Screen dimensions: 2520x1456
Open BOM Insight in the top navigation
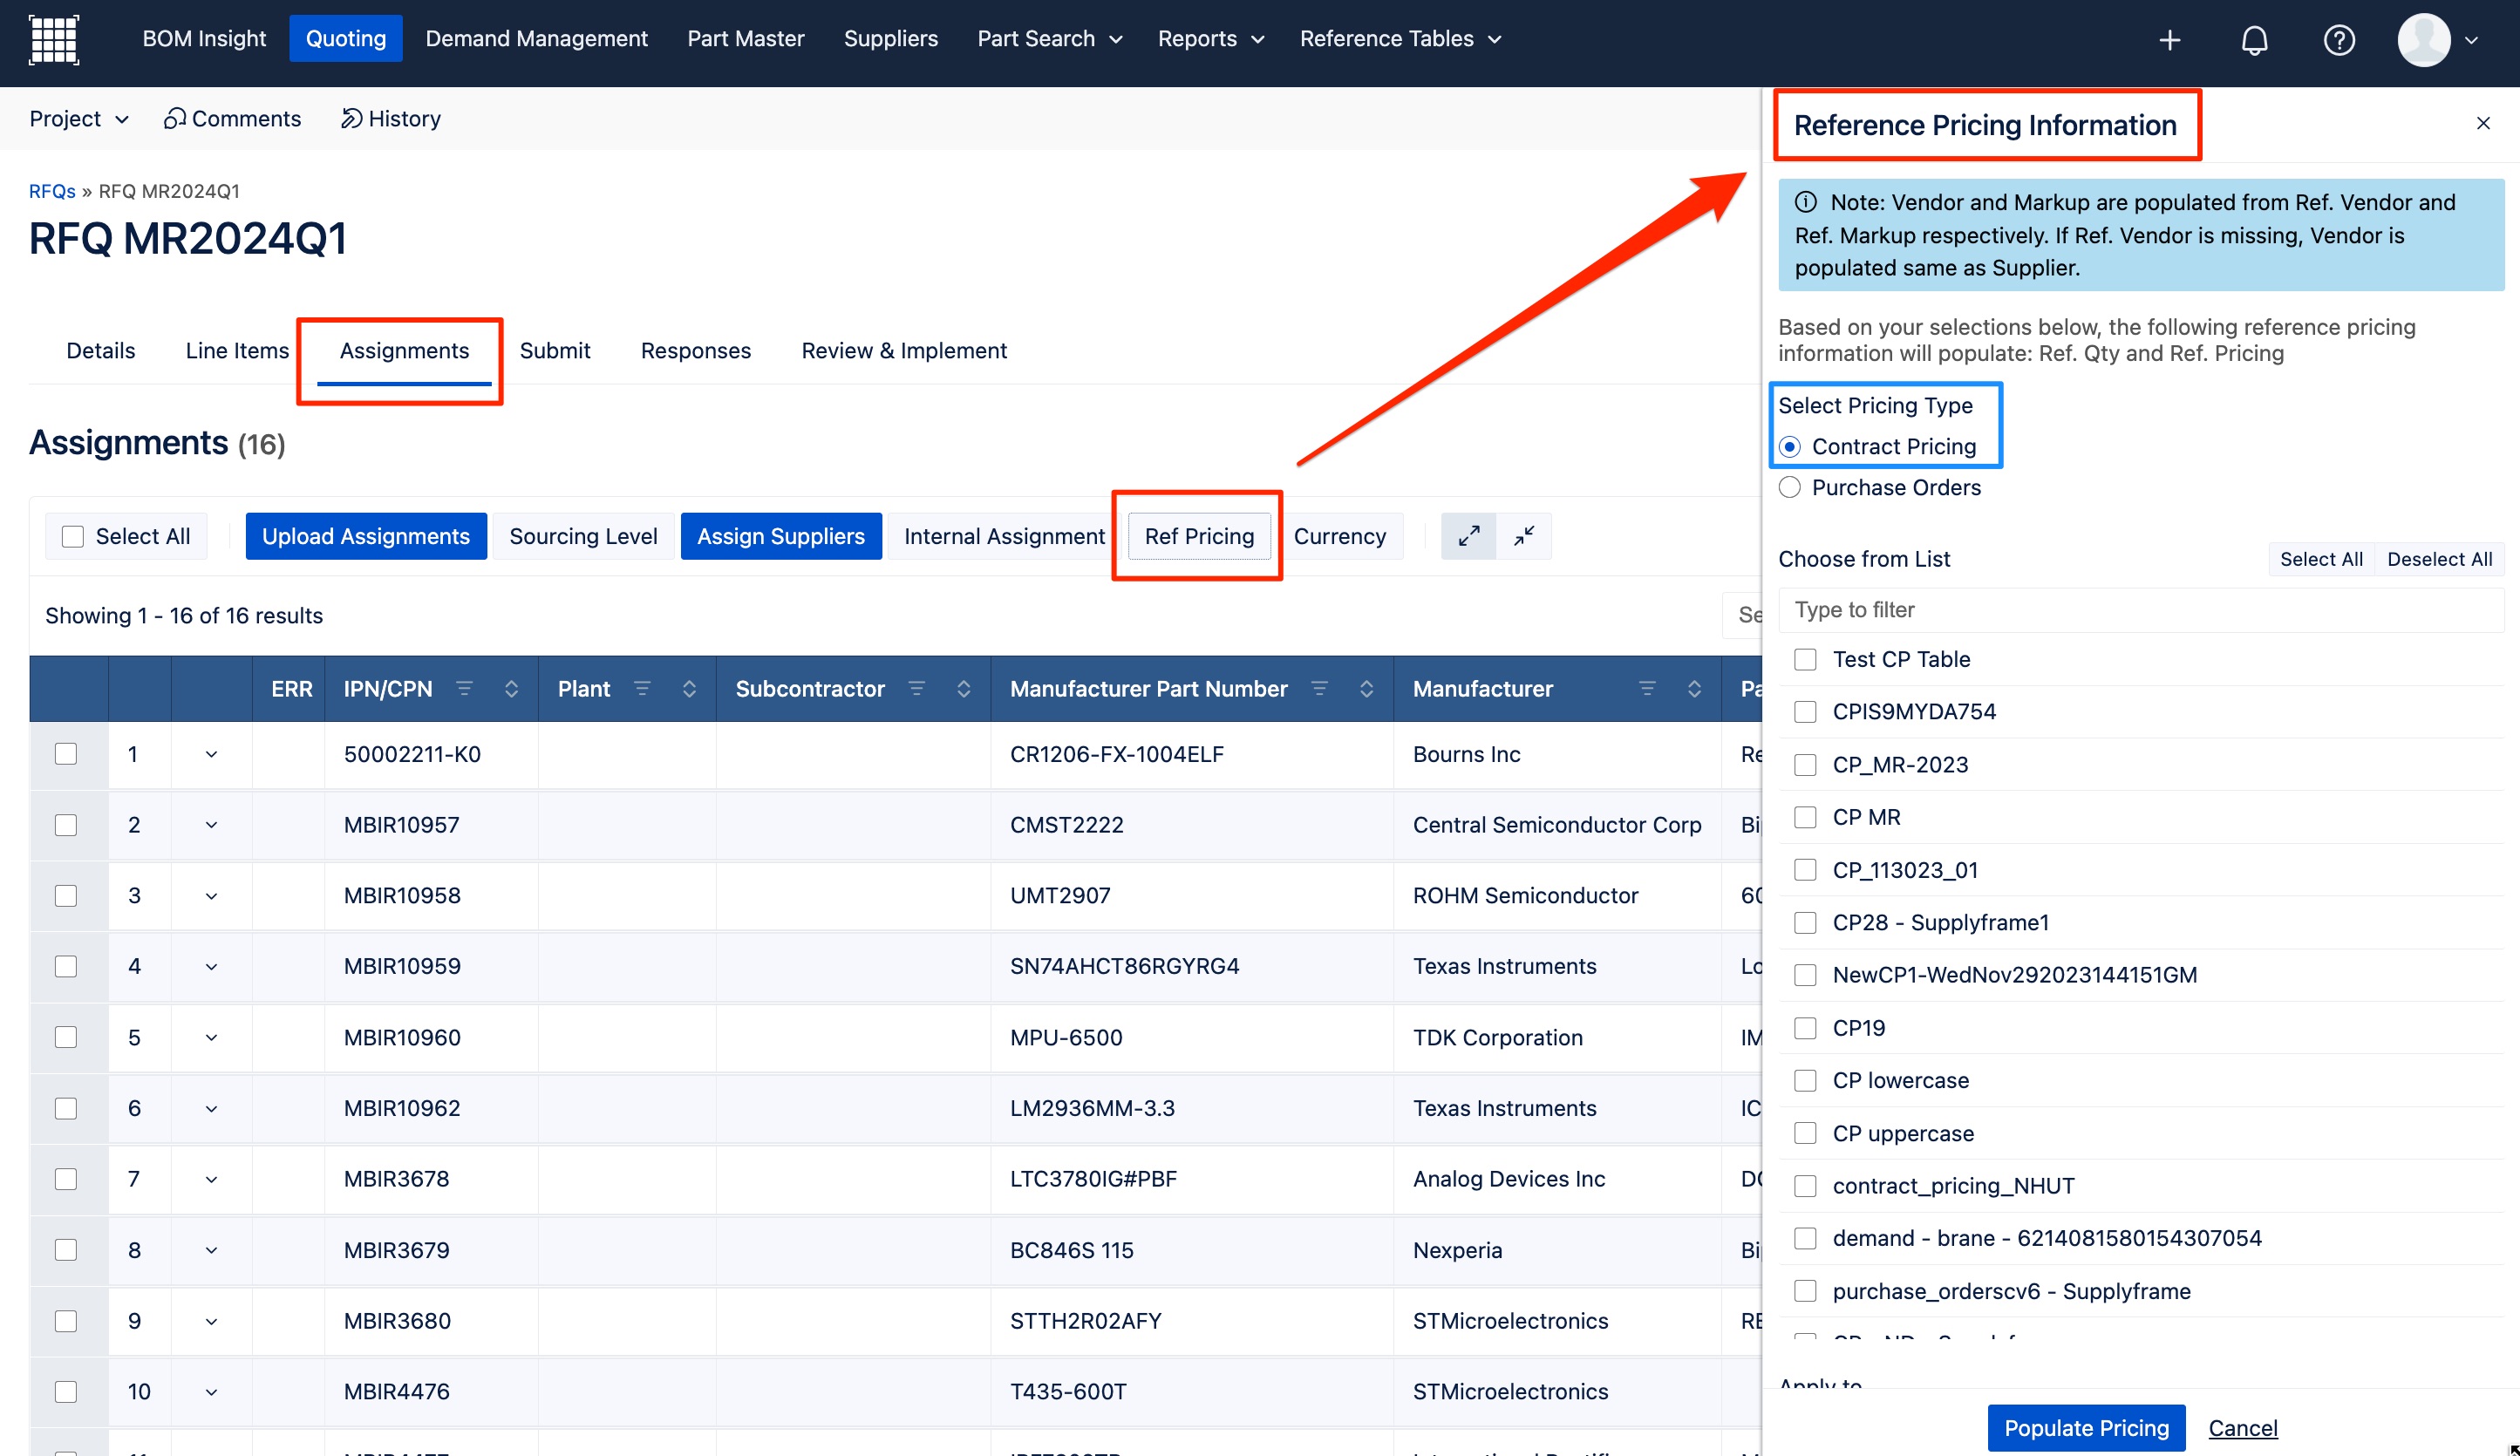tap(204, 38)
